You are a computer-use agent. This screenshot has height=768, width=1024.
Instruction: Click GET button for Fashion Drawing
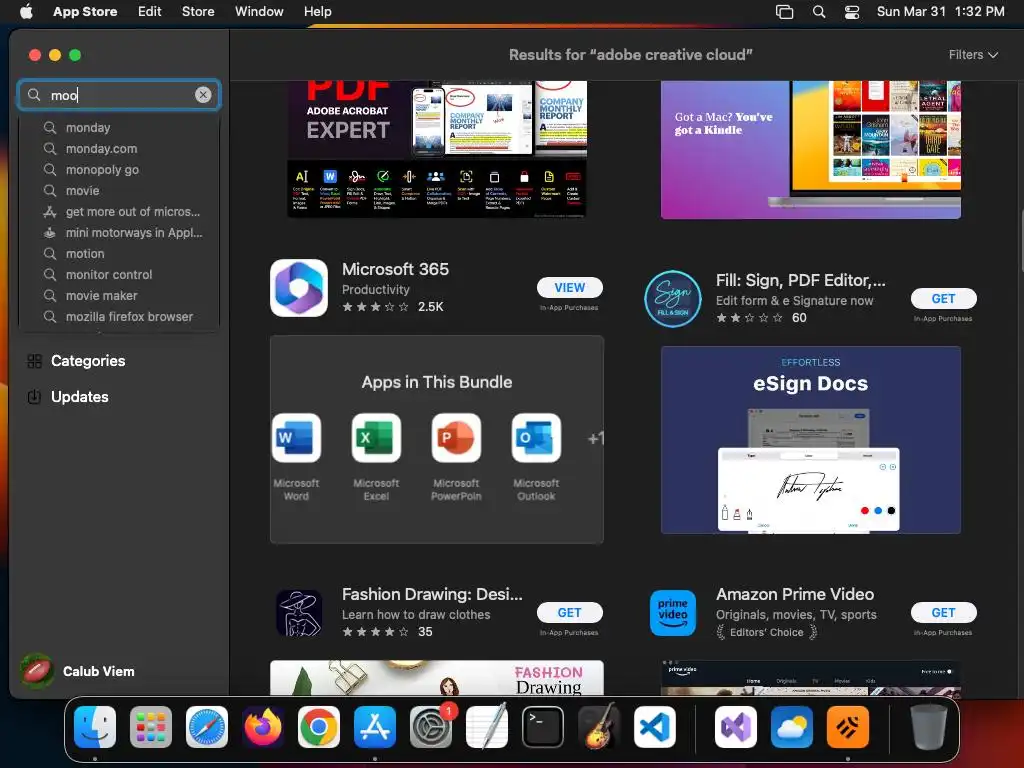pyautogui.click(x=569, y=613)
